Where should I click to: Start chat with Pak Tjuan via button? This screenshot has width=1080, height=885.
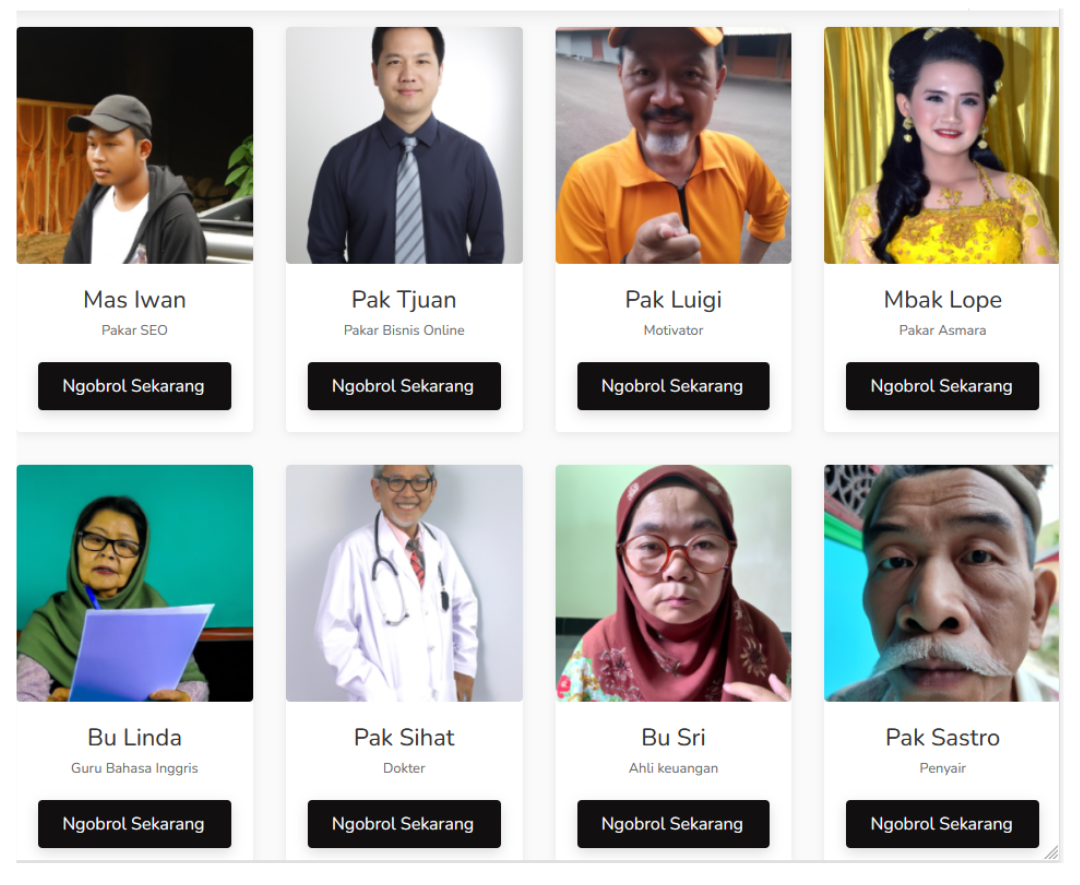(x=404, y=386)
